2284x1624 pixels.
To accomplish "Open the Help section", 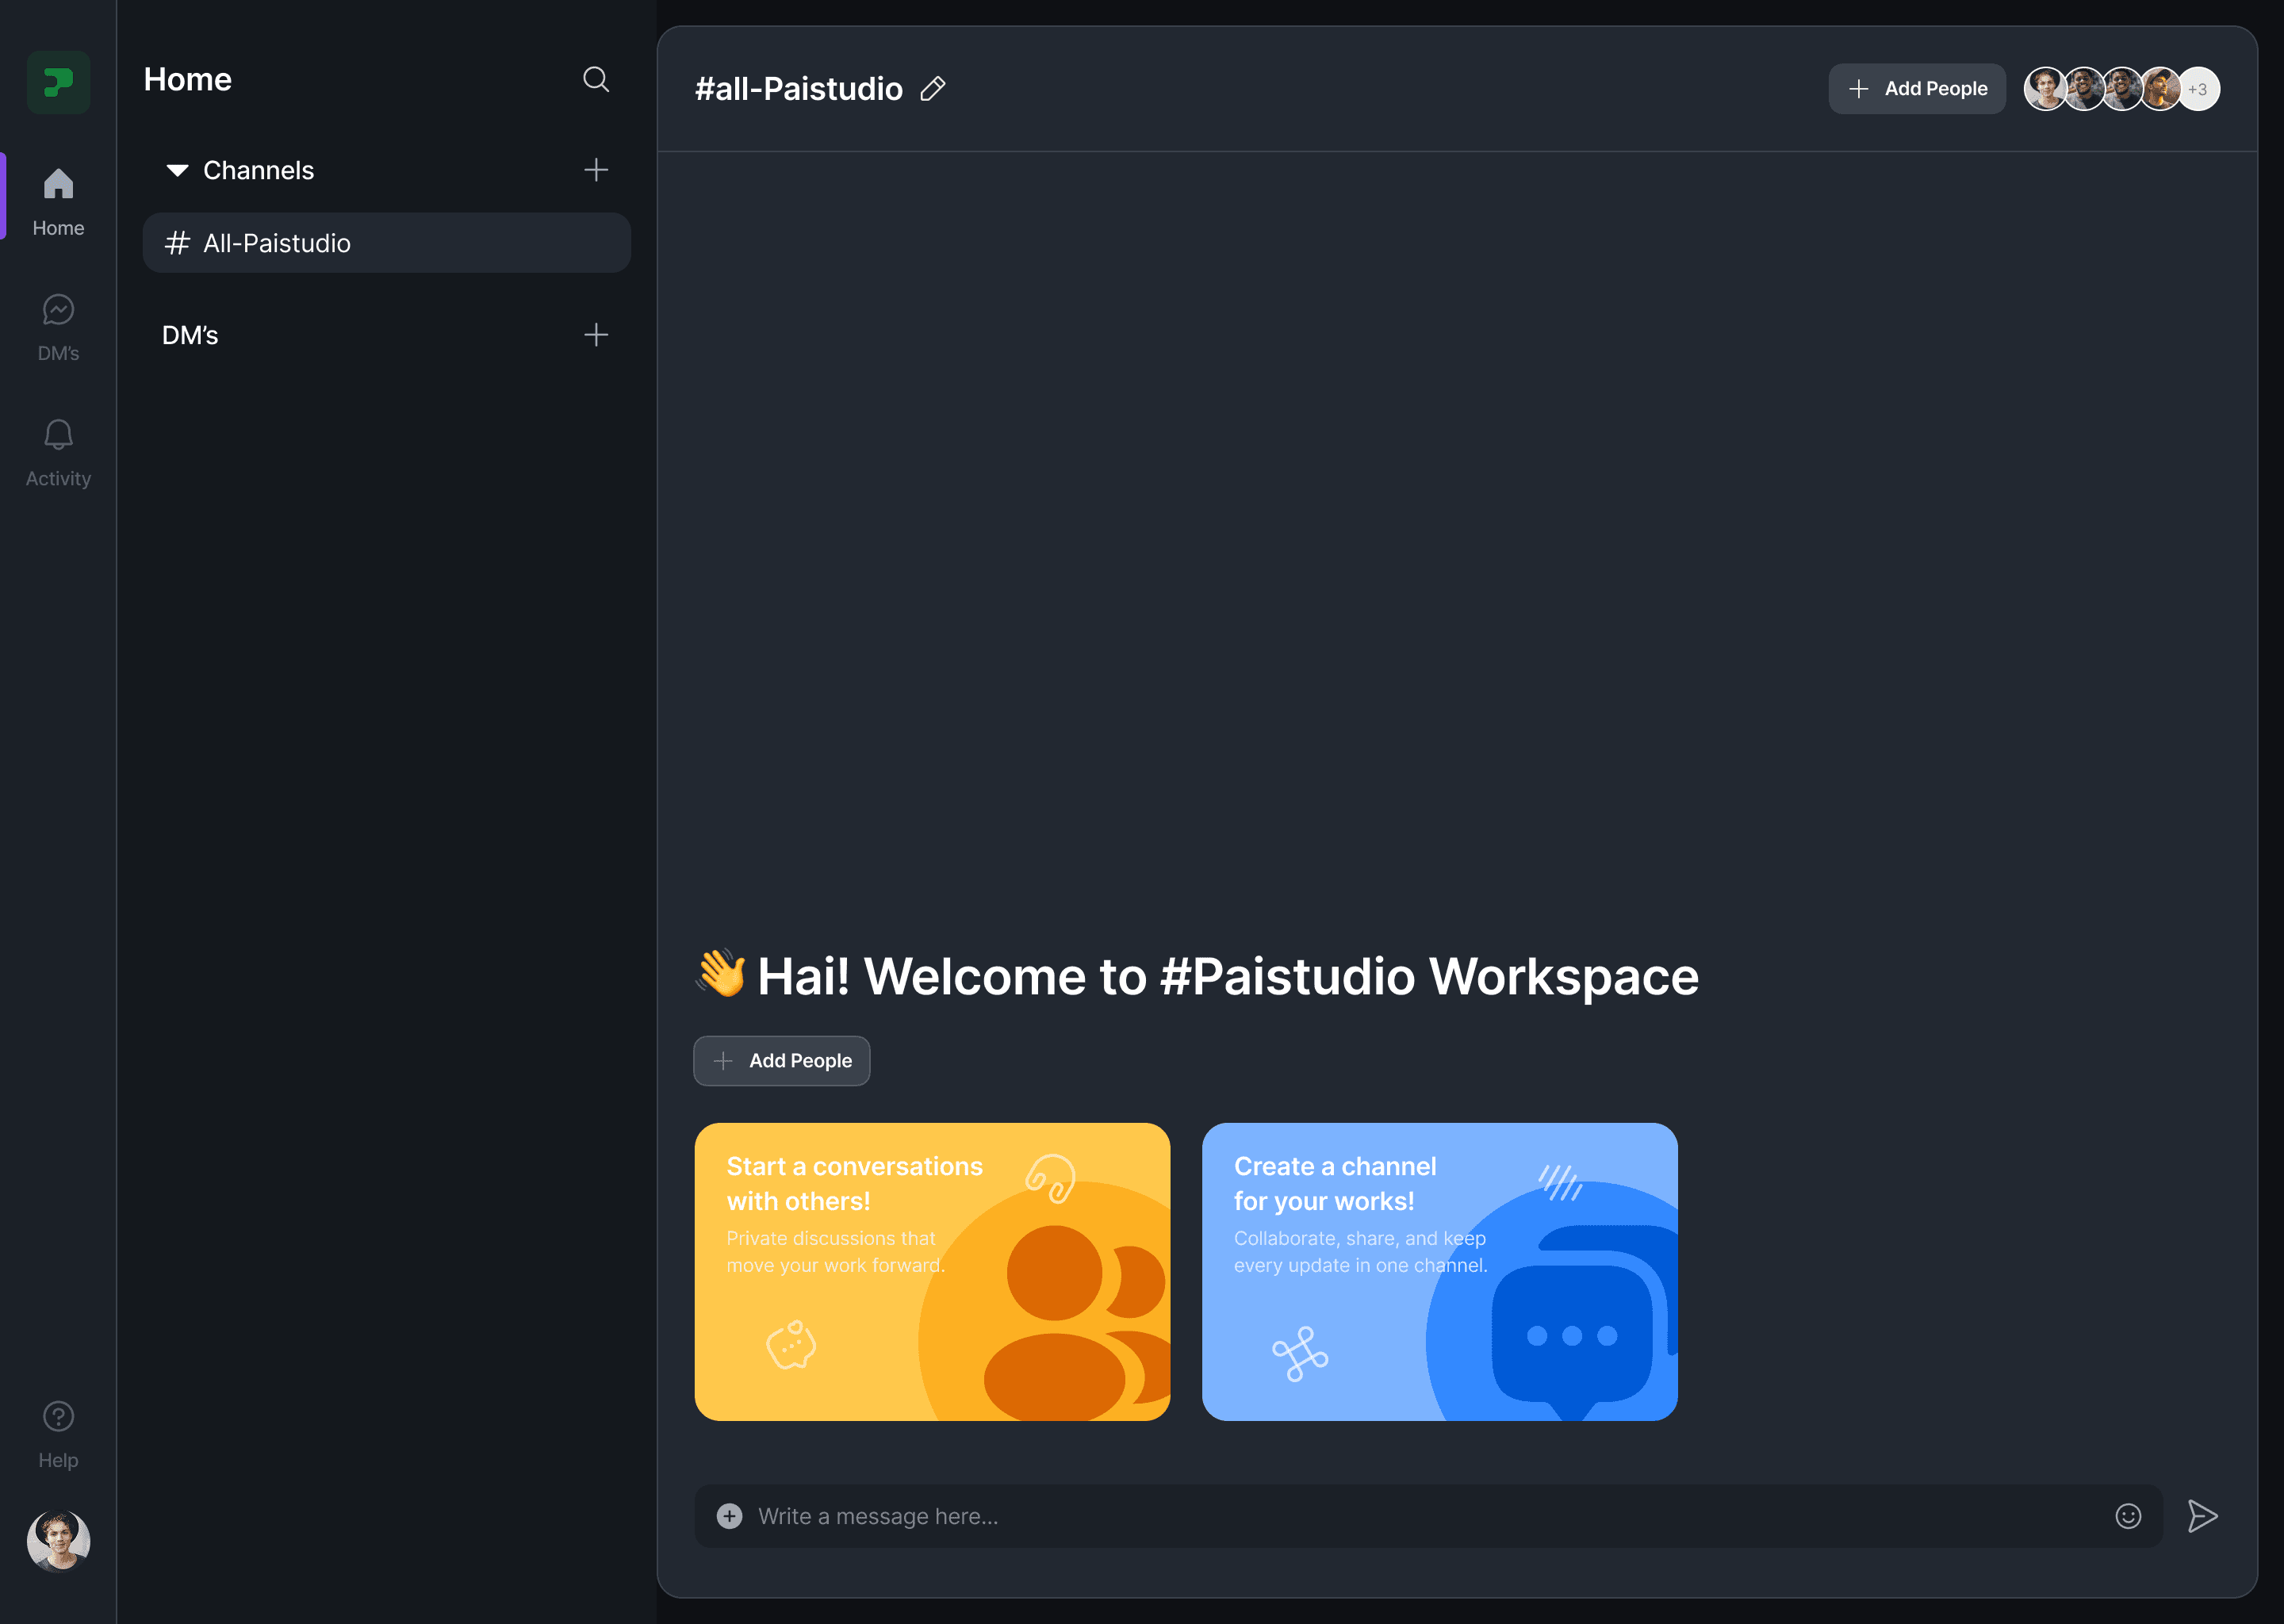I will pyautogui.click(x=58, y=1435).
